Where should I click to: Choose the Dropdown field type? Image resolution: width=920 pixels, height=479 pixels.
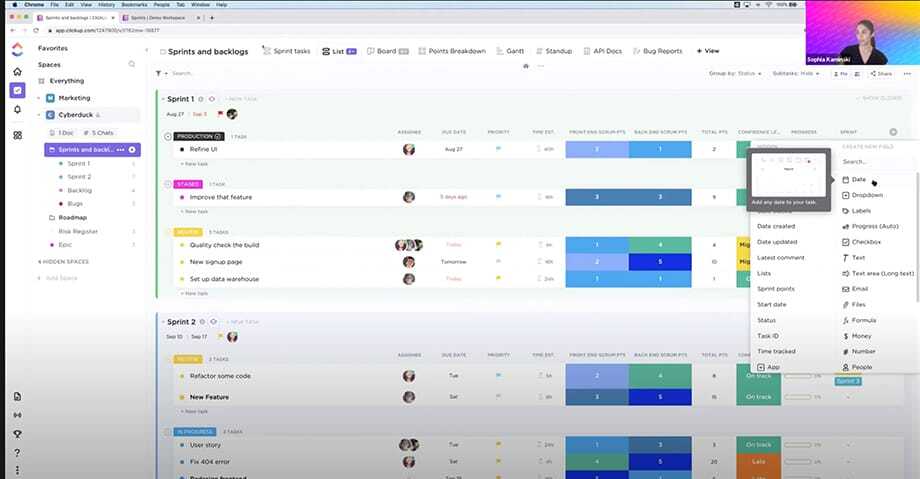click(x=862, y=195)
